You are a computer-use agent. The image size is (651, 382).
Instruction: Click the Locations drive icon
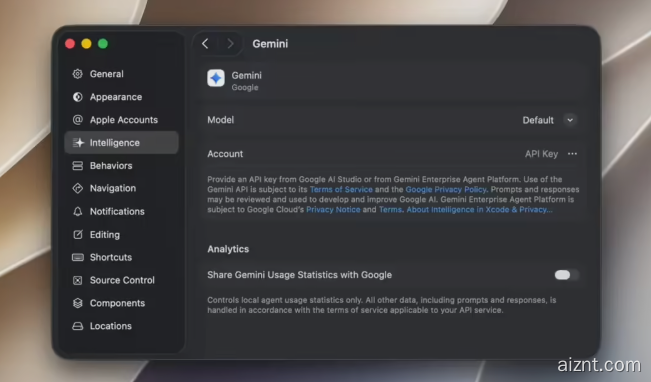[78, 326]
